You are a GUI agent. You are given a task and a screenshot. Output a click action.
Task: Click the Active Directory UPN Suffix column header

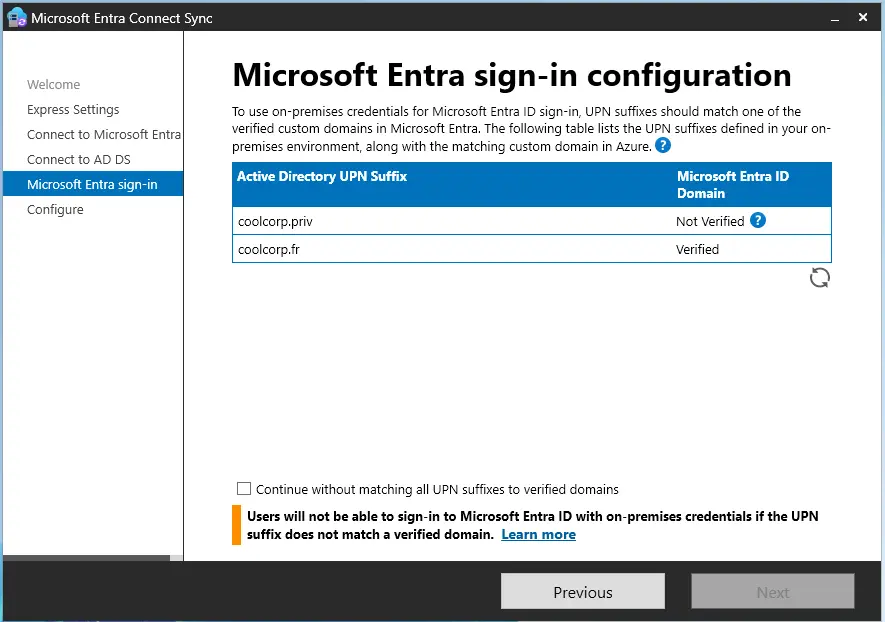pos(322,177)
